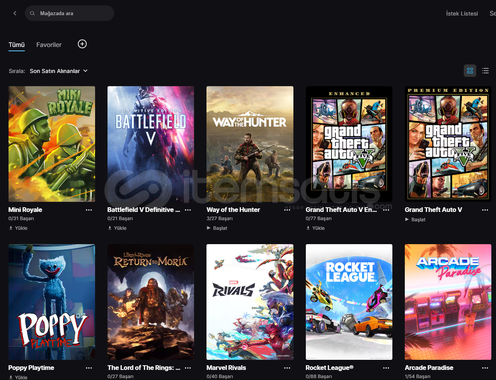Open more options for Arcade Paradise
The image size is (496, 380).
485,368
